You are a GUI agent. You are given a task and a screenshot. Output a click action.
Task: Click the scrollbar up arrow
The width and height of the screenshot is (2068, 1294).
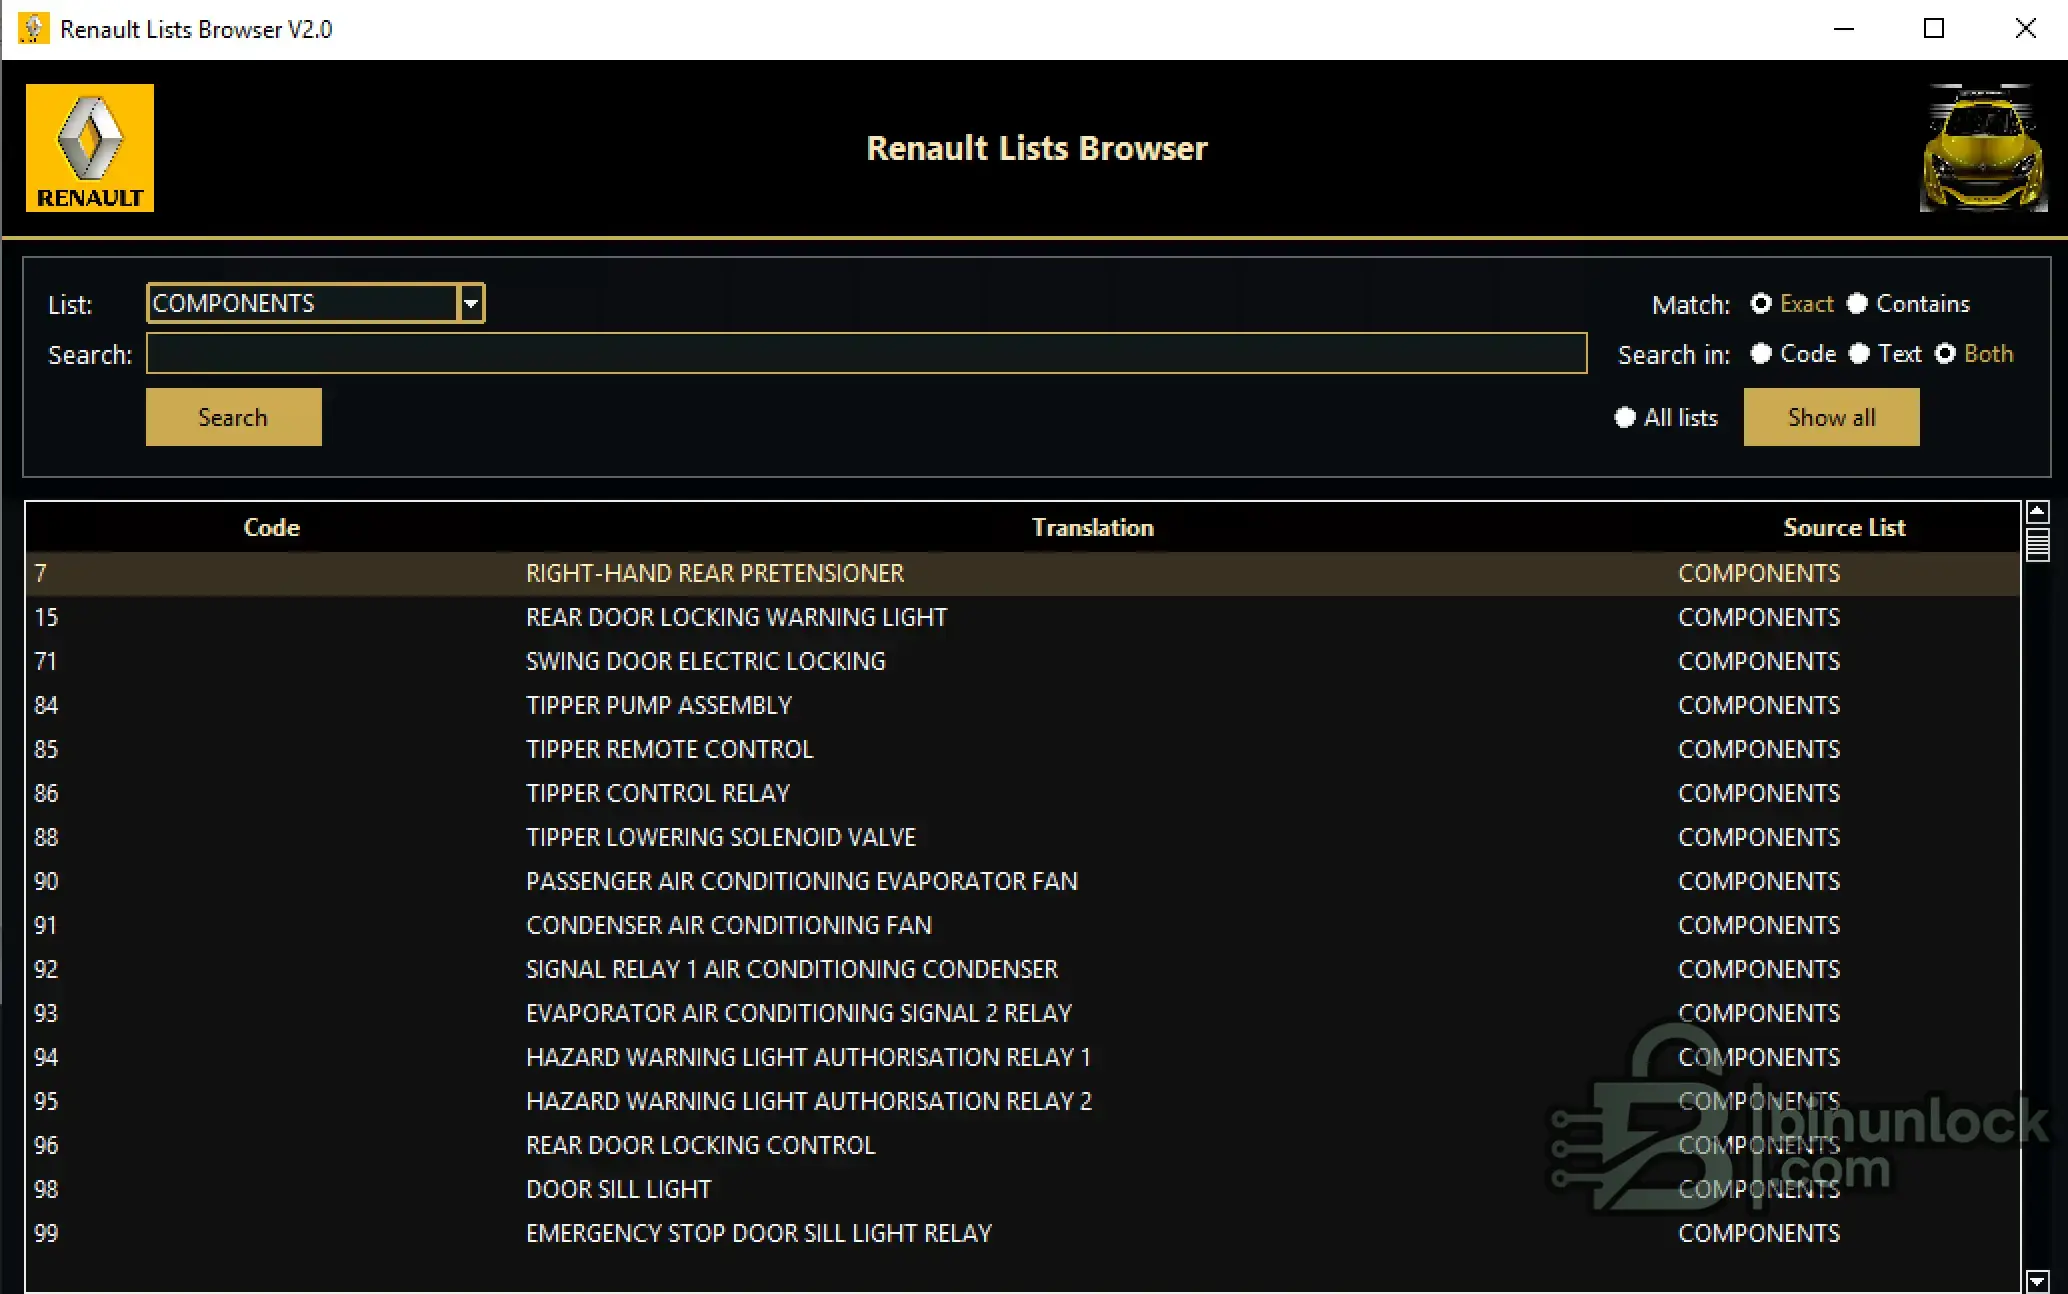pyautogui.click(x=2037, y=512)
